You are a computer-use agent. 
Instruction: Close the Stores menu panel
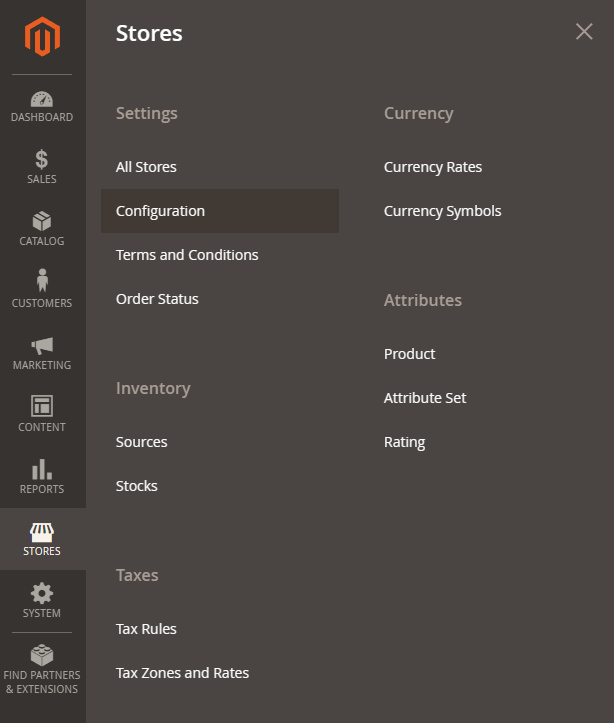[584, 32]
